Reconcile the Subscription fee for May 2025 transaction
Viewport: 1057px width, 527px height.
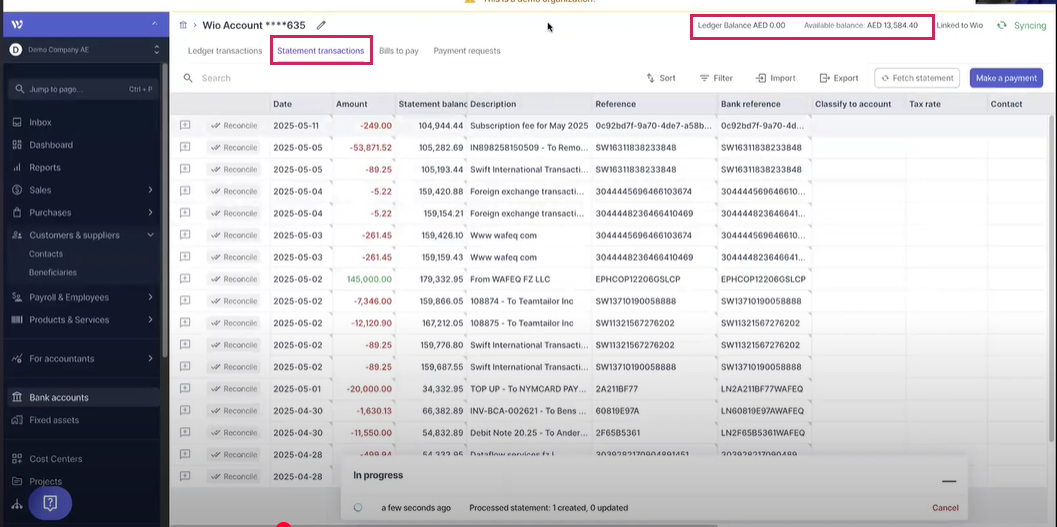tap(234, 125)
